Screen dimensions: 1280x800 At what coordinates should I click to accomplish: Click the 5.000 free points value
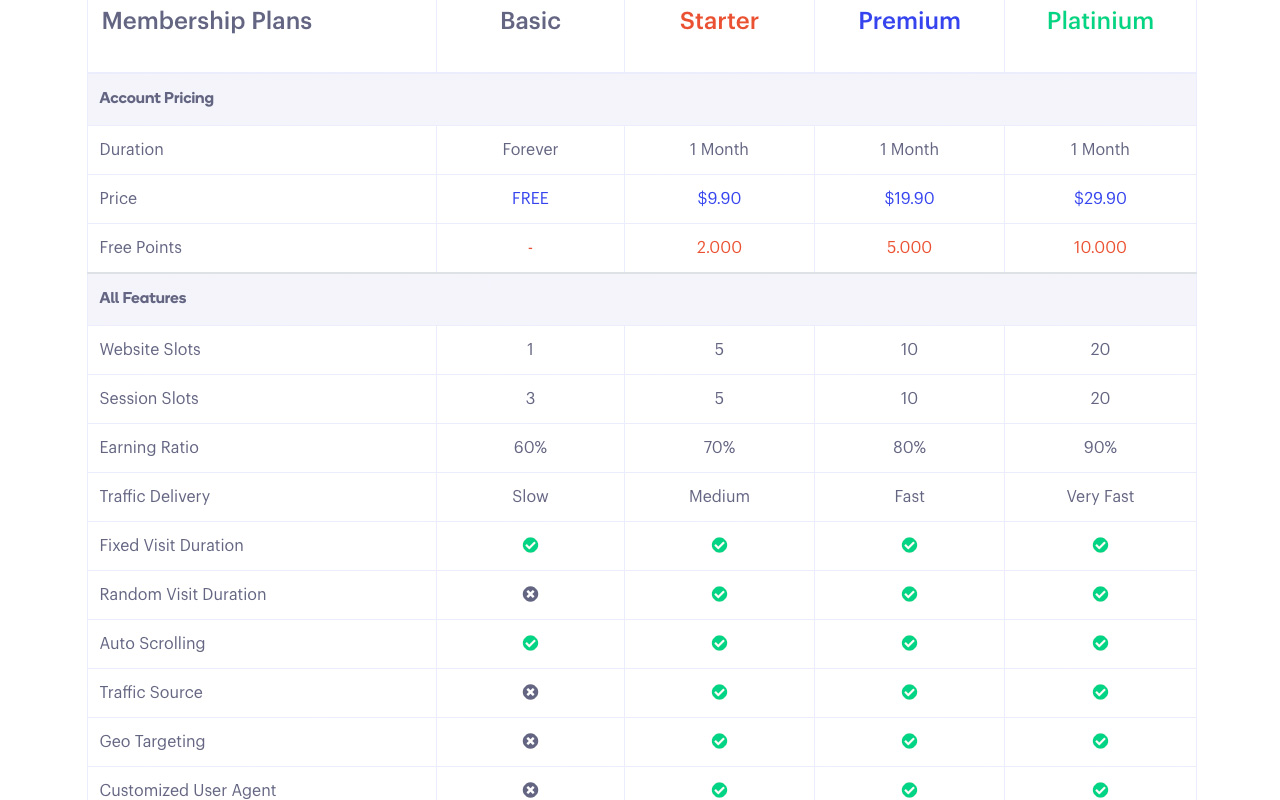(x=909, y=247)
